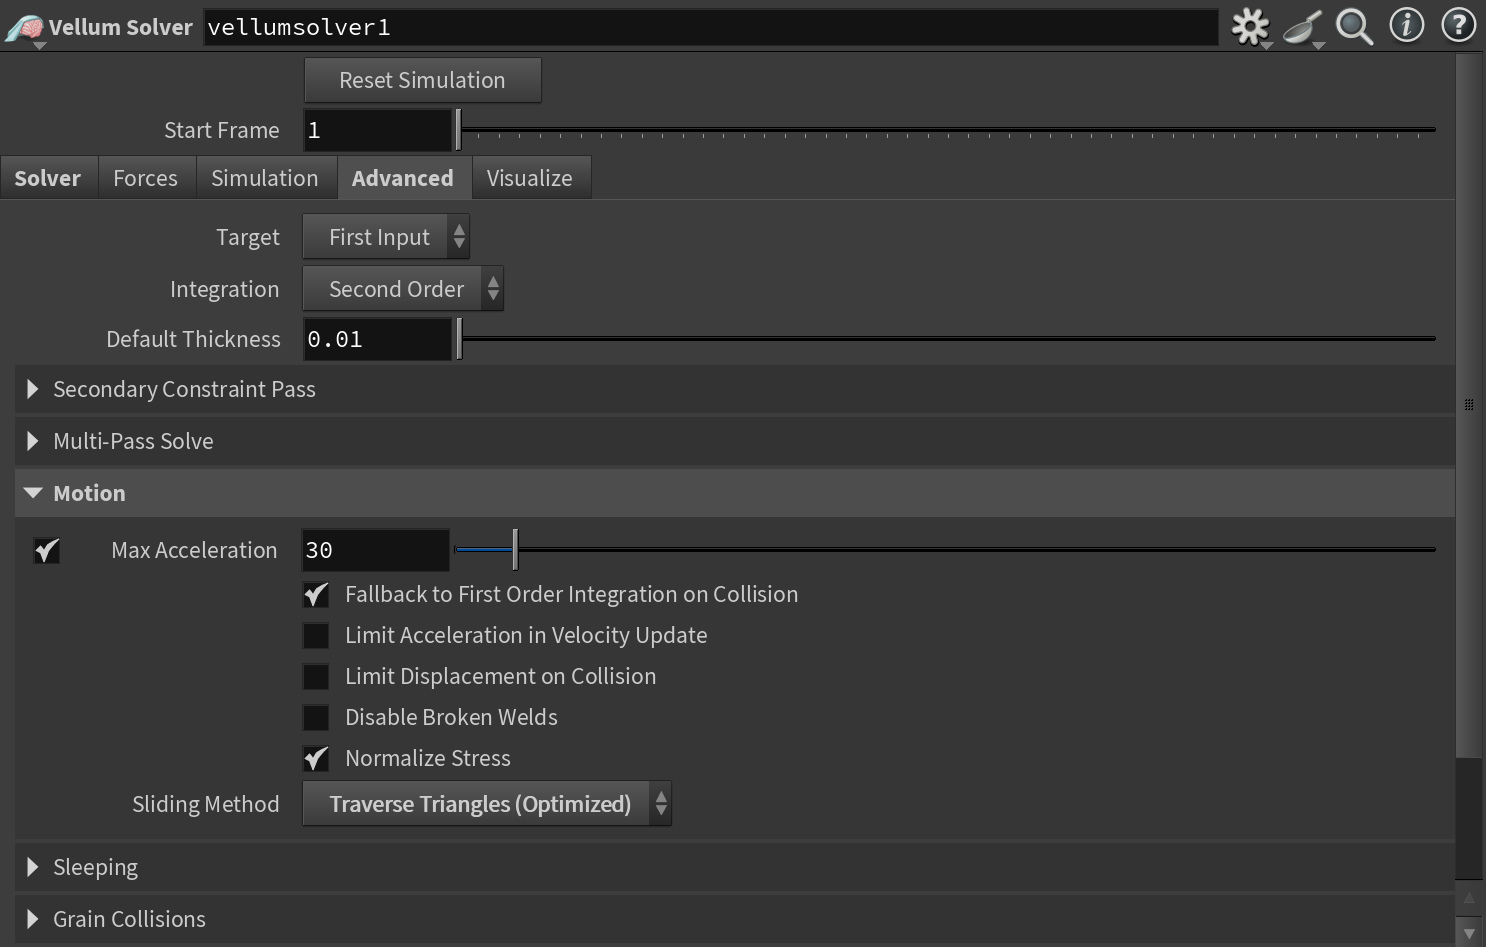Image resolution: width=1486 pixels, height=947 pixels.
Task: Show node info with the i icon
Action: tap(1407, 25)
